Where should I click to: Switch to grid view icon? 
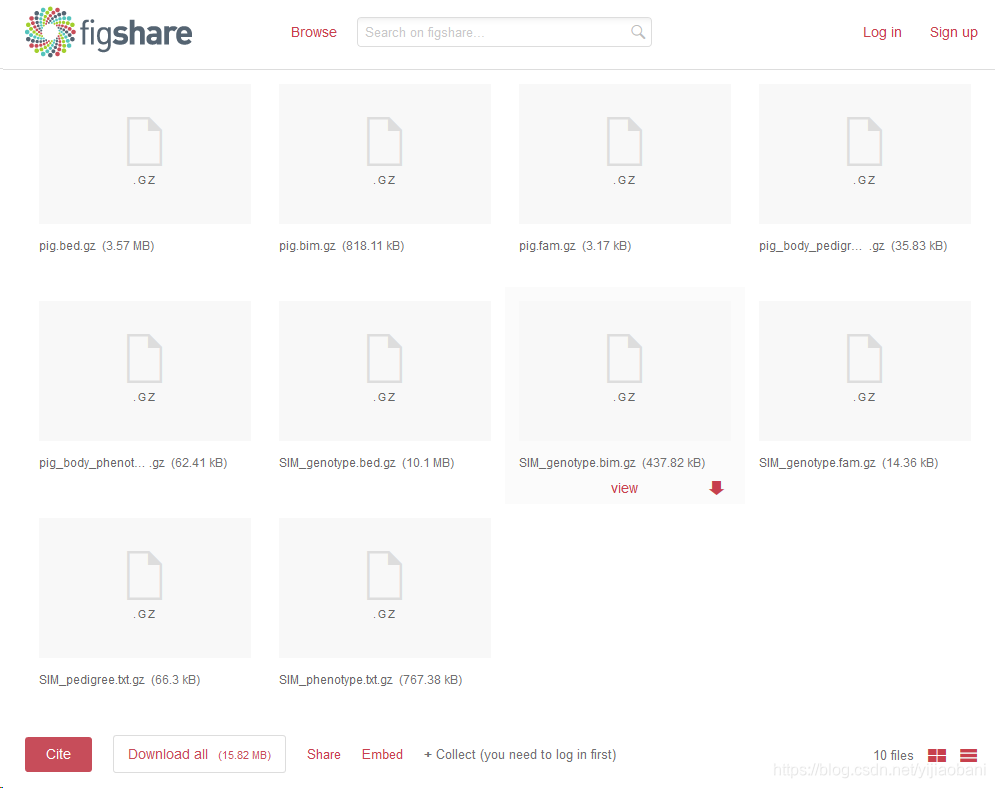[937, 755]
